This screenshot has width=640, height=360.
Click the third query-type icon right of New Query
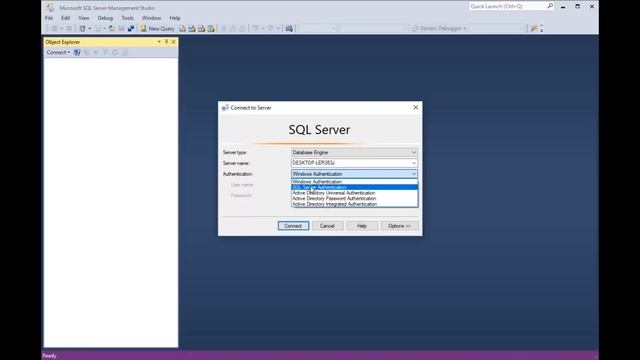click(x=201, y=29)
